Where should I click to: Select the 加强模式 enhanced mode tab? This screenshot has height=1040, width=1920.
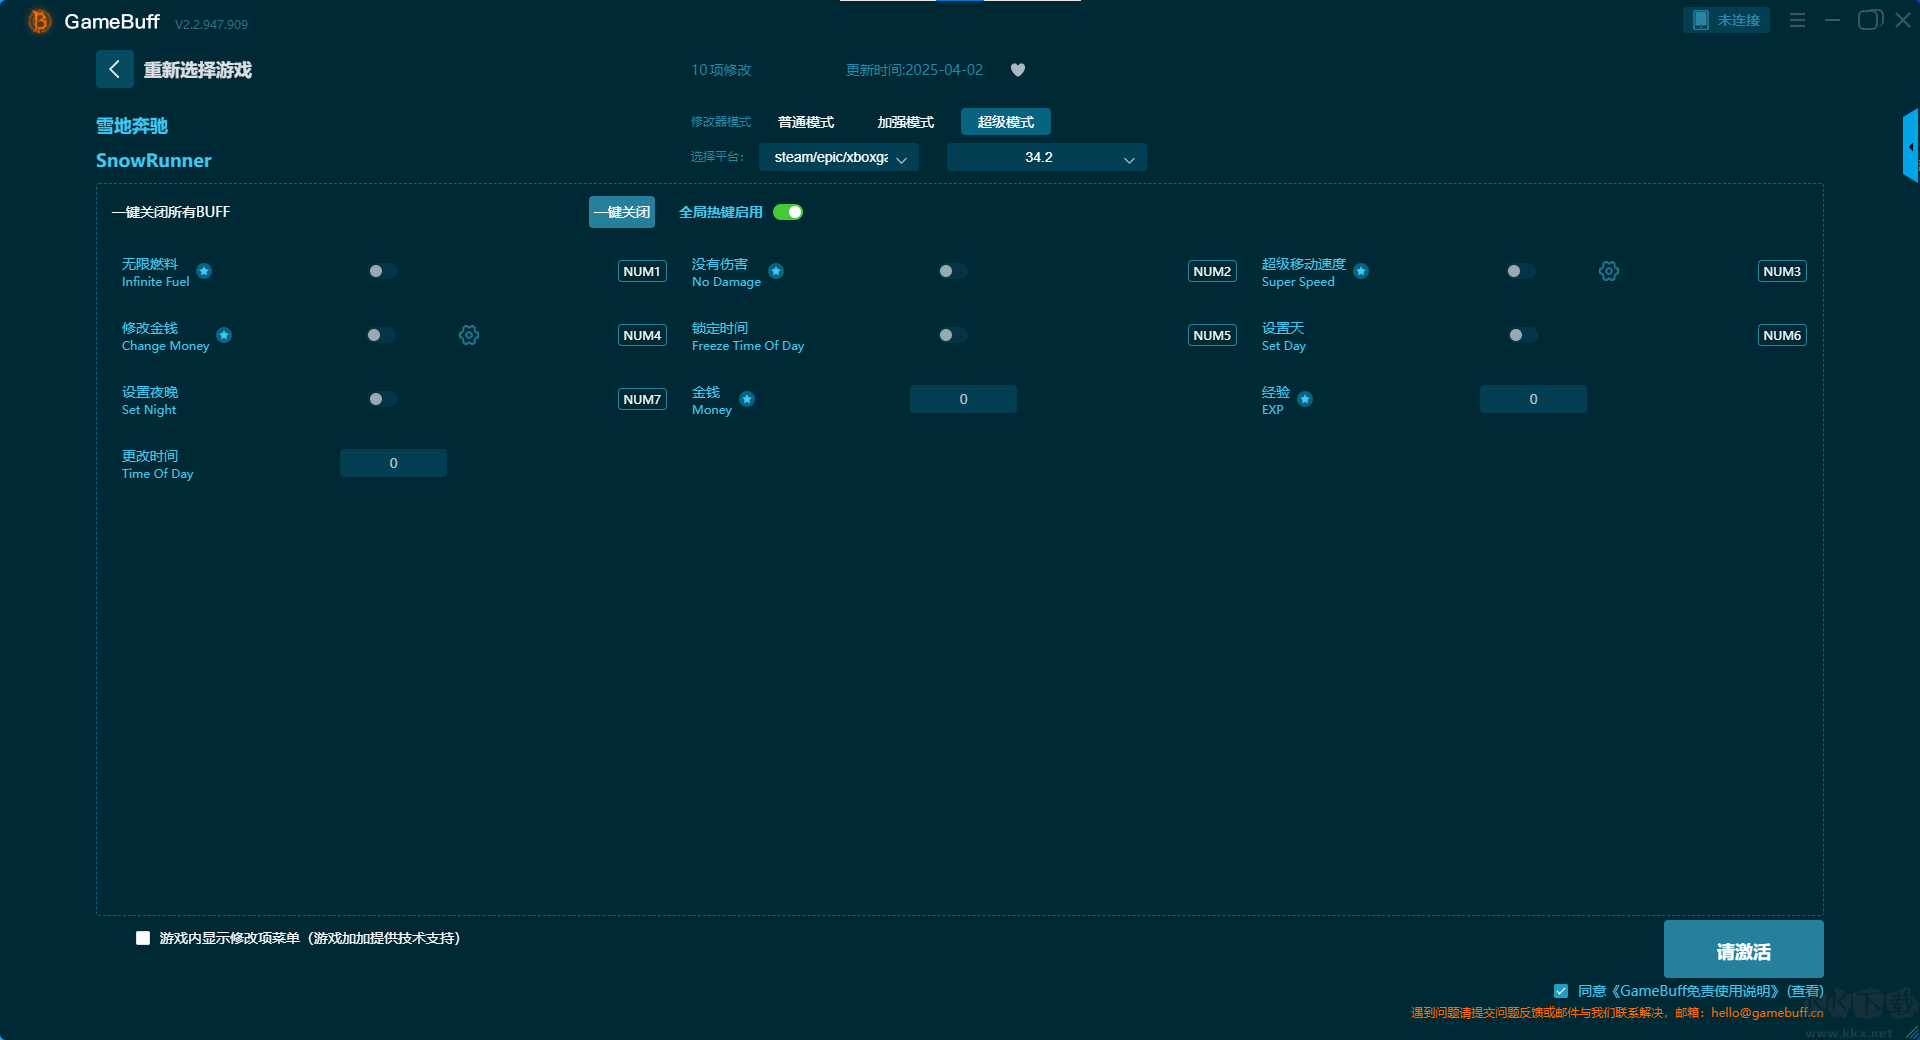[x=905, y=122]
